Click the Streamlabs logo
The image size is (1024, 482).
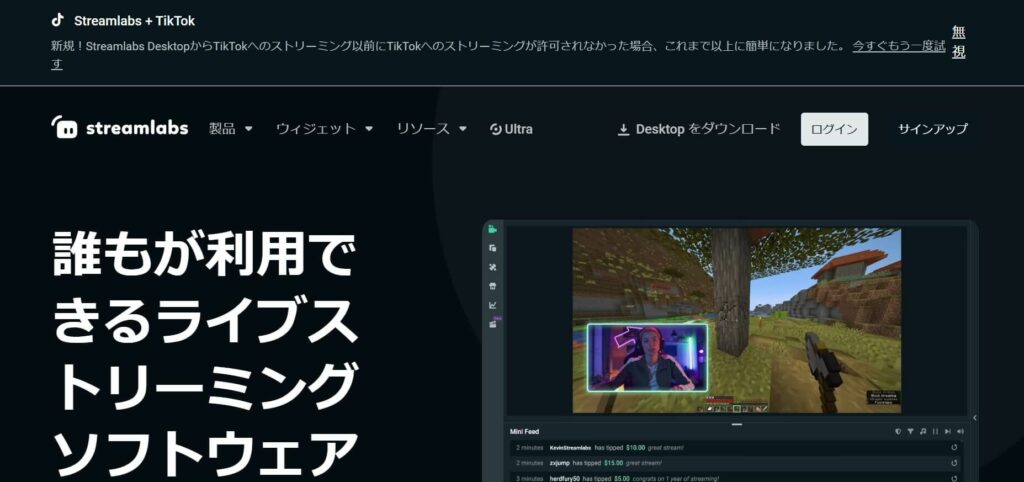(x=120, y=128)
